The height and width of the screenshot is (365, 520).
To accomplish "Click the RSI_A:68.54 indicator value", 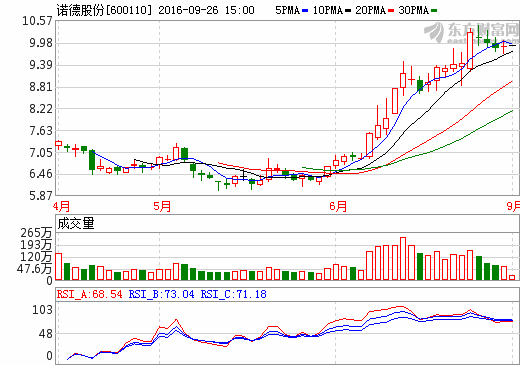I will pyautogui.click(x=90, y=294).
